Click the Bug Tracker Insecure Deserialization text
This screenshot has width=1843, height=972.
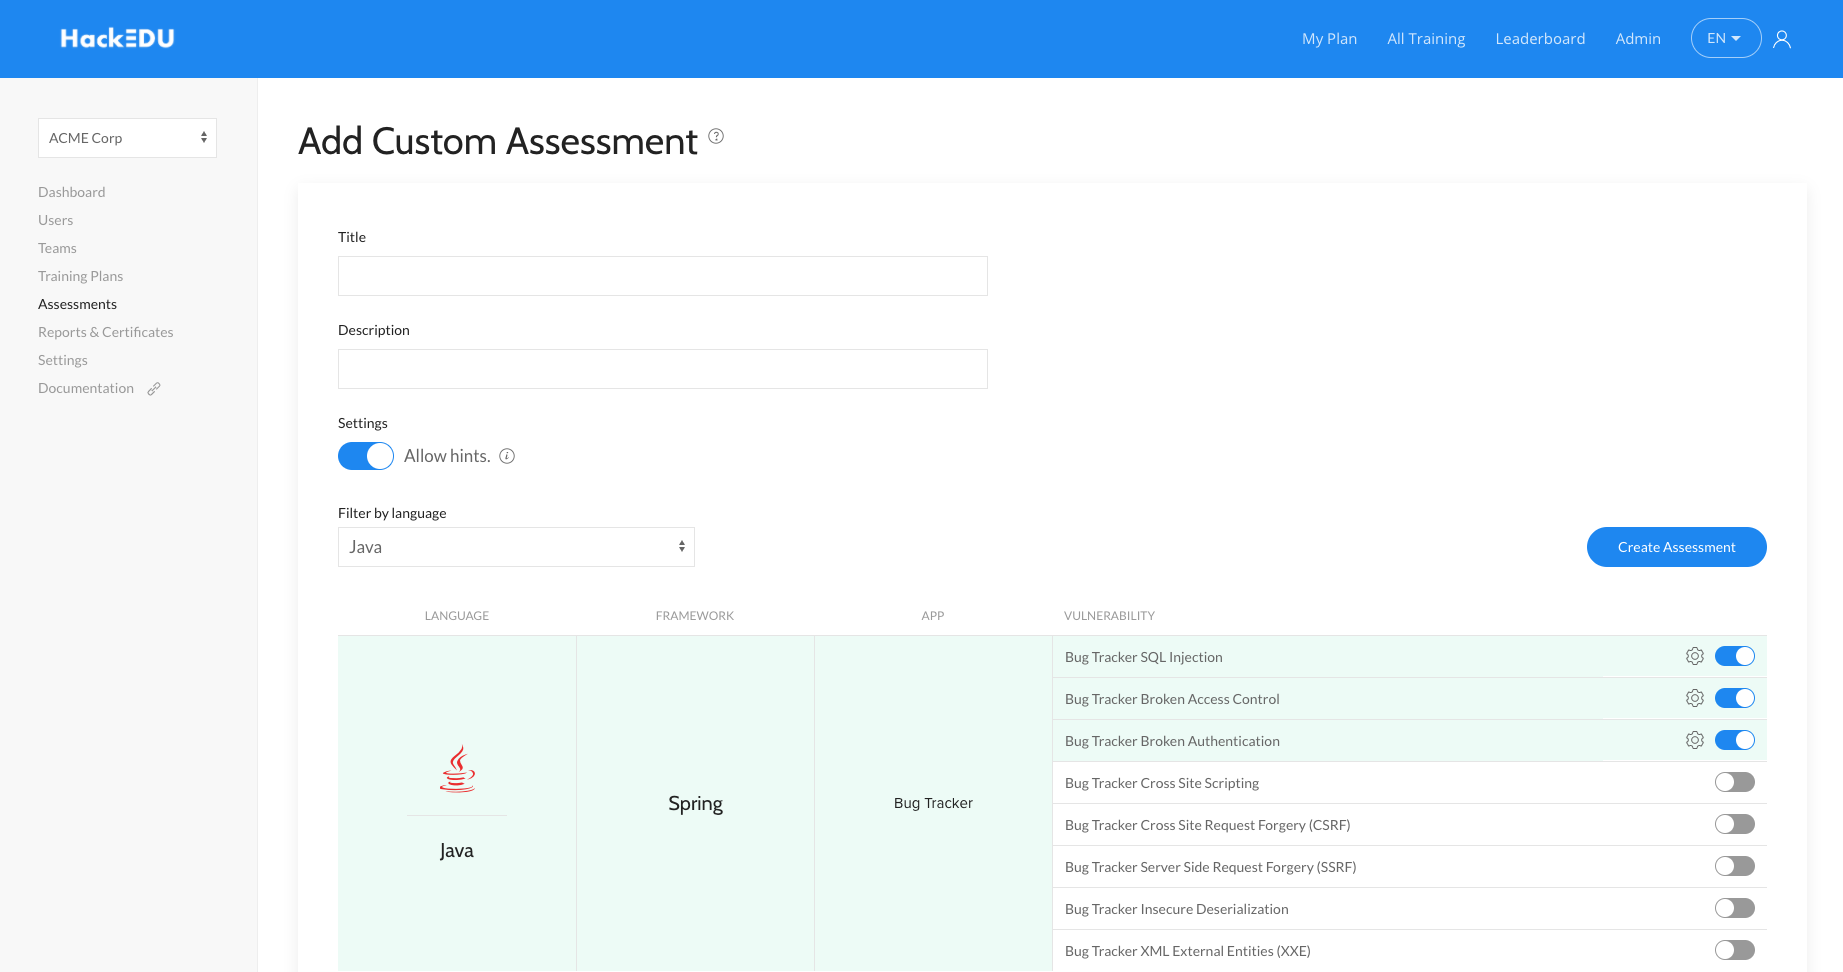click(x=1177, y=909)
